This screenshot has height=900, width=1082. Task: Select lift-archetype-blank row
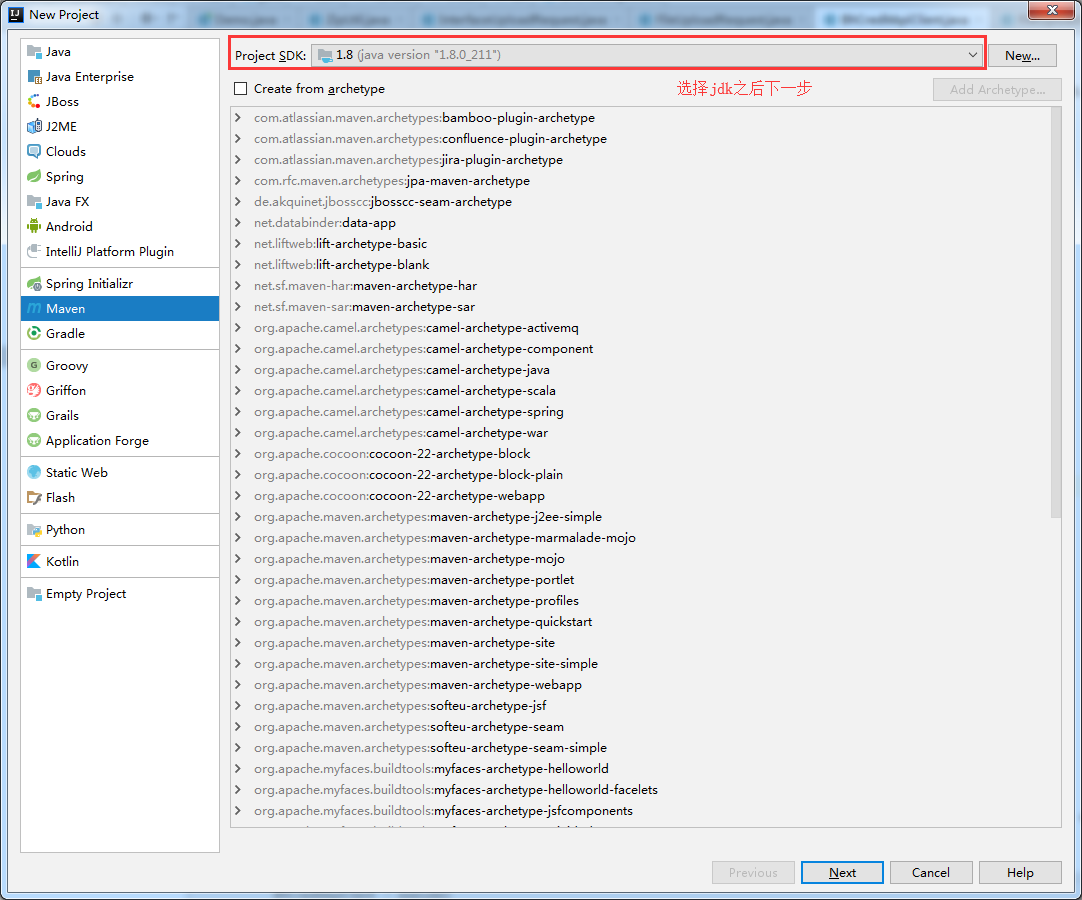641,264
